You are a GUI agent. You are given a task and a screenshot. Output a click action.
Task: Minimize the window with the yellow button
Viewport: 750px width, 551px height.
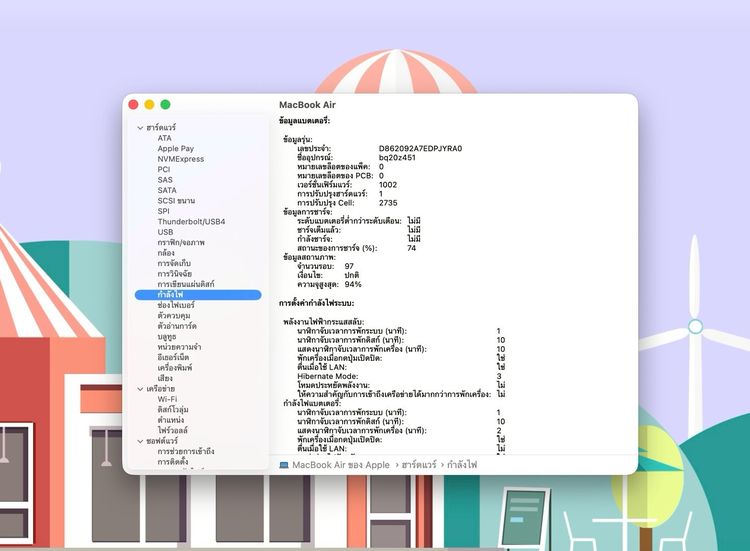[149, 104]
